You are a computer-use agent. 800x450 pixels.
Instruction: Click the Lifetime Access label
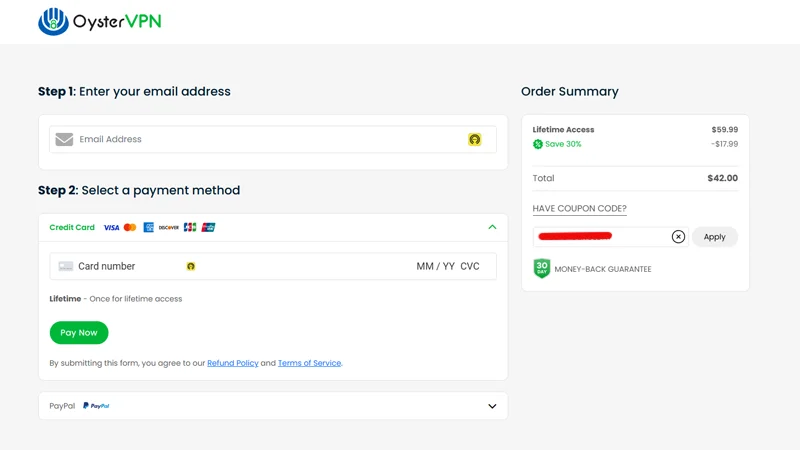(563, 130)
